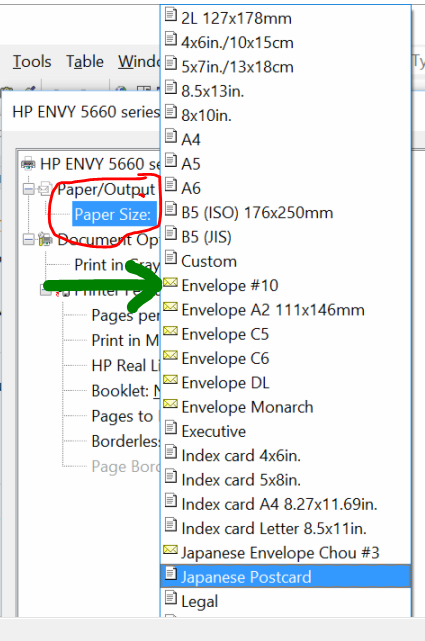The image size is (425, 641).
Task: Select the Pages per sheet tree item
Action: [125, 316]
